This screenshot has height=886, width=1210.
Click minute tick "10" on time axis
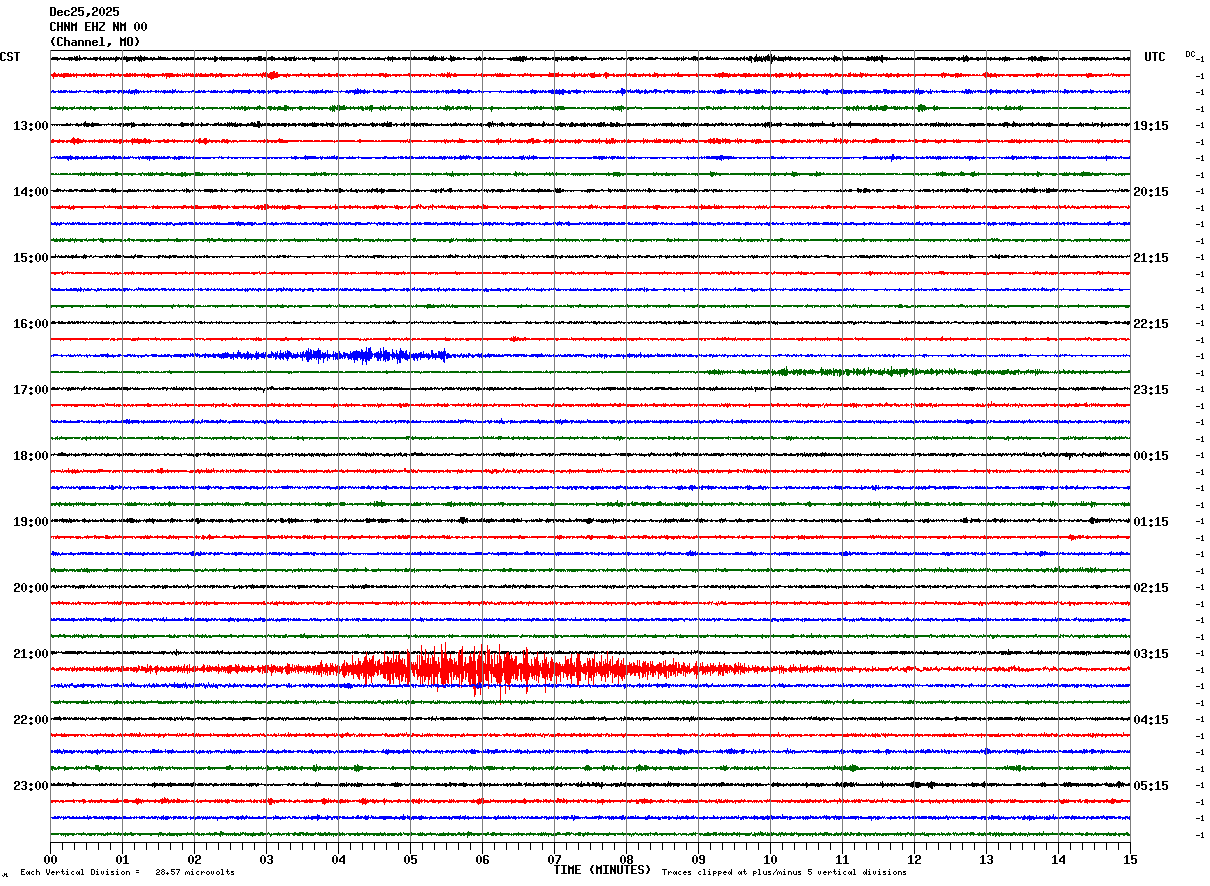[x=770, y=859]
